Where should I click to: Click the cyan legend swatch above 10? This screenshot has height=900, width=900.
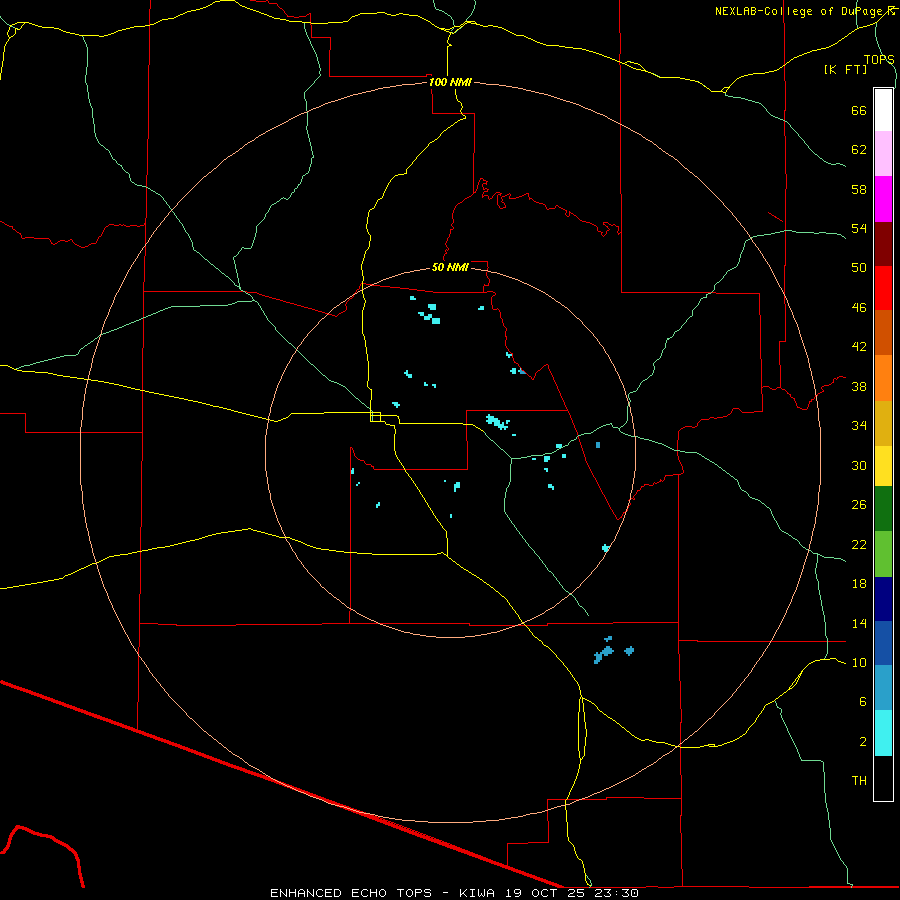coord(883,733)
